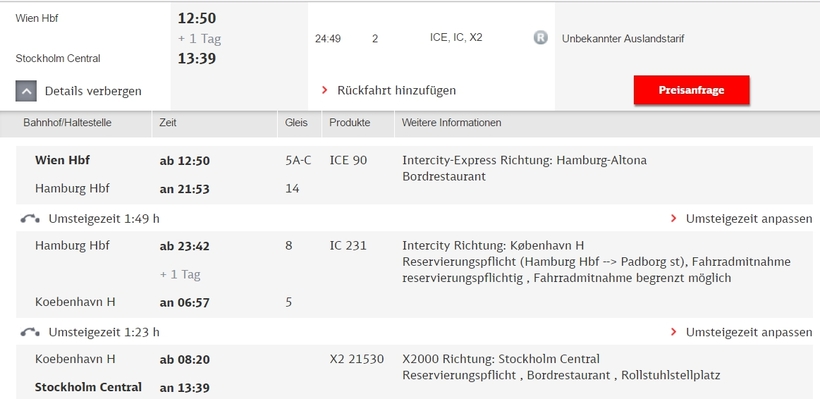Click the Stockholm Central arrival station in details
820x399 pixels.
click(x=88, y=387)
